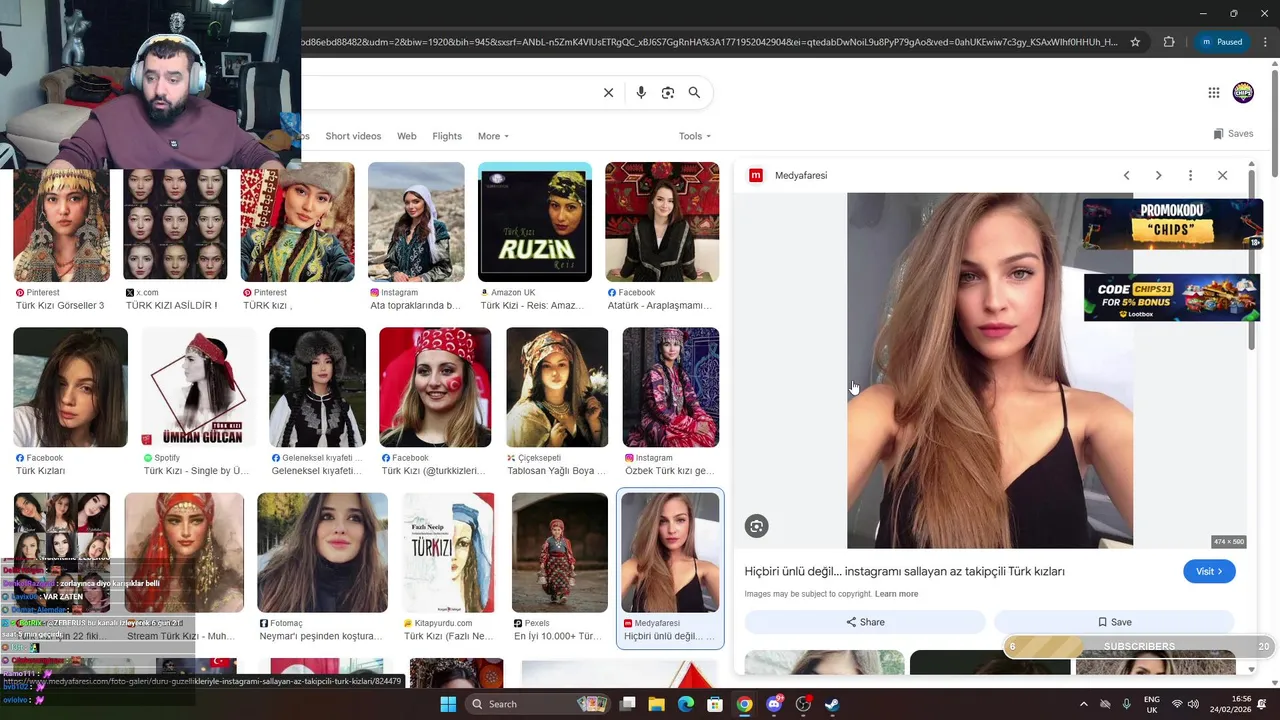This screenshot has height=720, width=1280.
Task: Open the Google account avatar
Action: point(1243,93)
